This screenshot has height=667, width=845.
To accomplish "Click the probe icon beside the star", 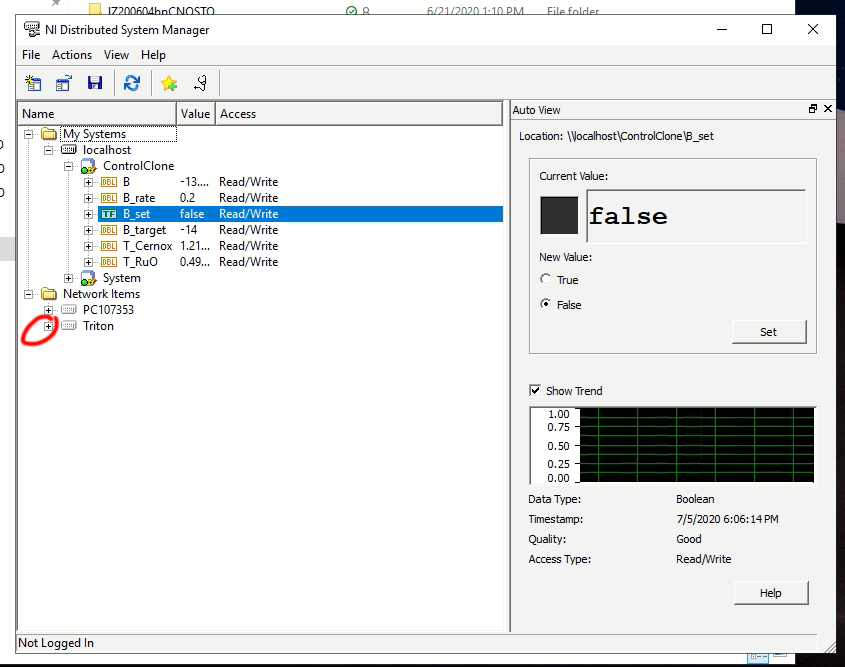I will (x=200, y=83).
